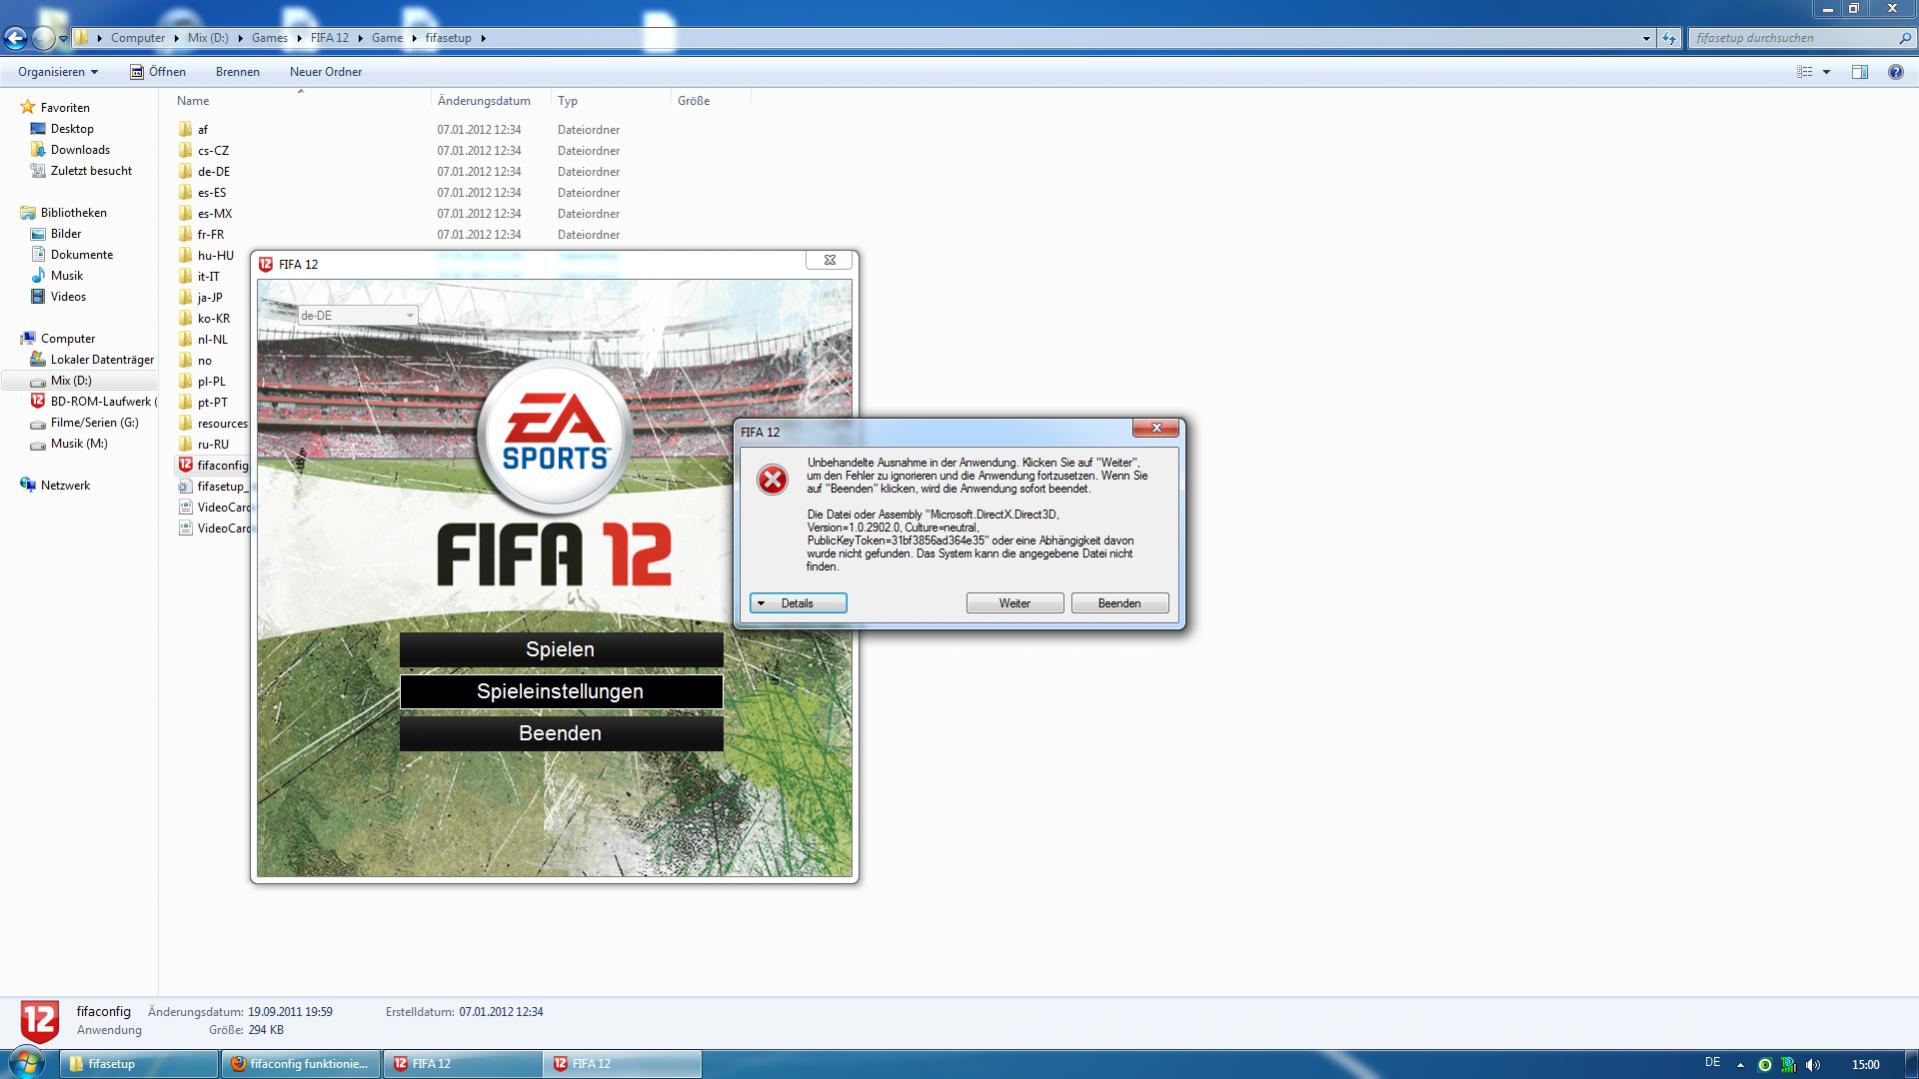Click Brennen in the Explorer toolbar
Viewport: 1919px width, 1079px height.
237,72
